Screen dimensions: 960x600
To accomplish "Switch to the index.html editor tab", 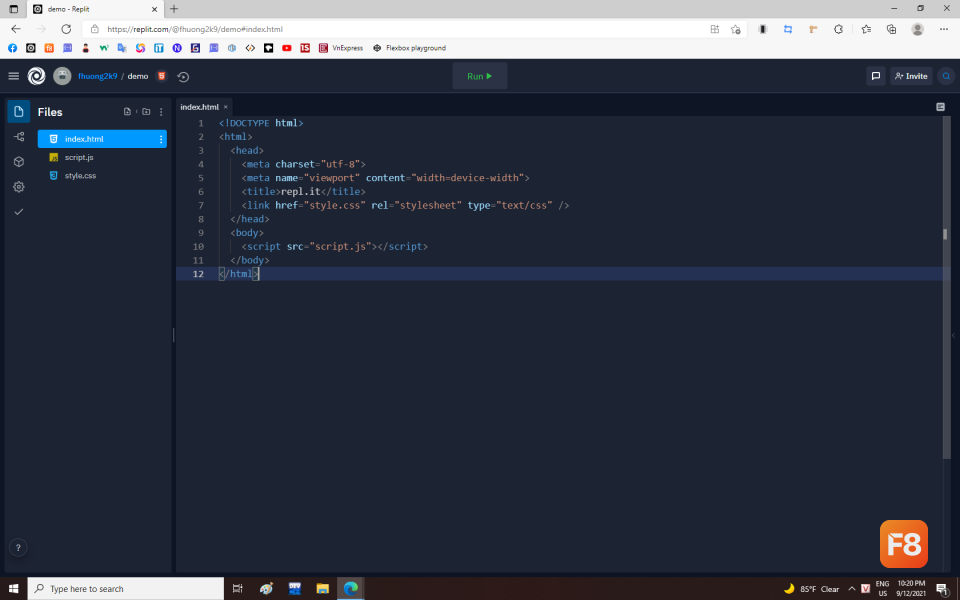I will click(200, 107).
